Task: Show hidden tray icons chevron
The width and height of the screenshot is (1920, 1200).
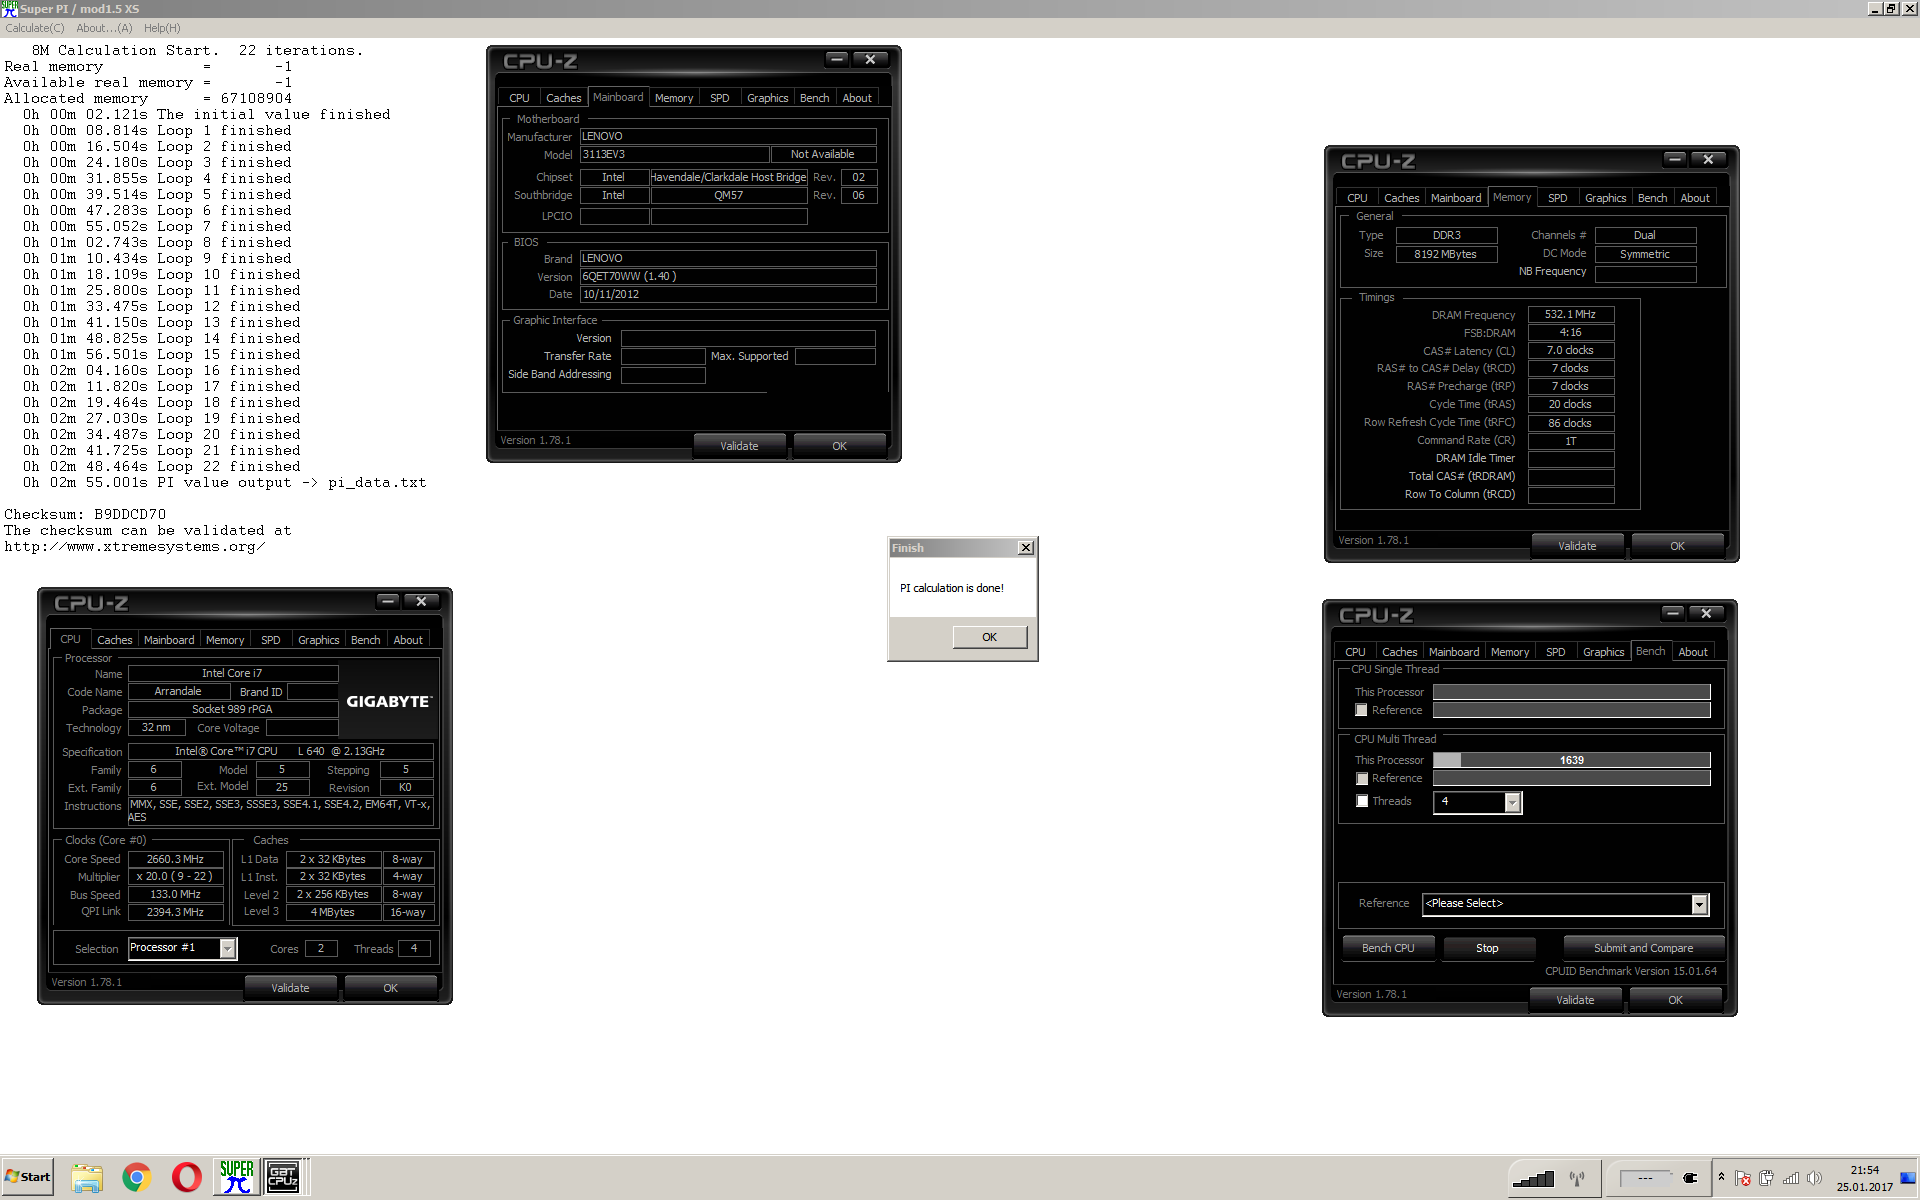Action: pos(1721,1177)
